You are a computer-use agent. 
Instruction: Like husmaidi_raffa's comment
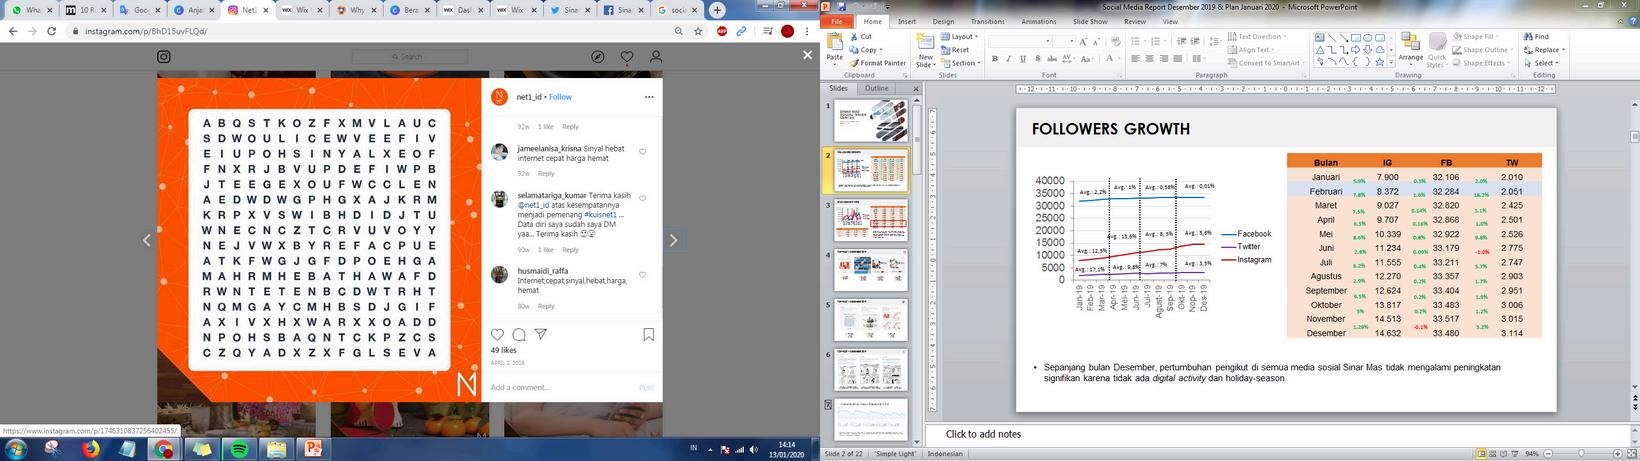pos(642,275)
